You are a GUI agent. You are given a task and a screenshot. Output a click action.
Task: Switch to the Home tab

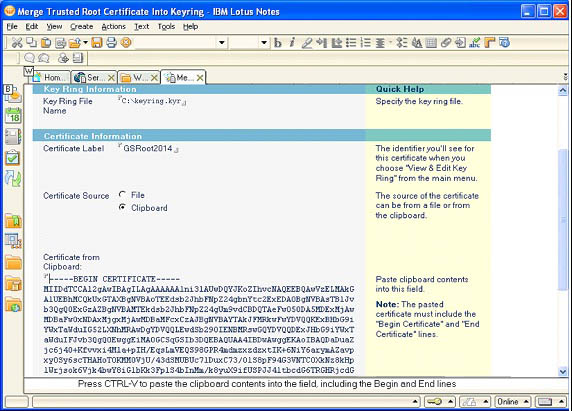51,77
